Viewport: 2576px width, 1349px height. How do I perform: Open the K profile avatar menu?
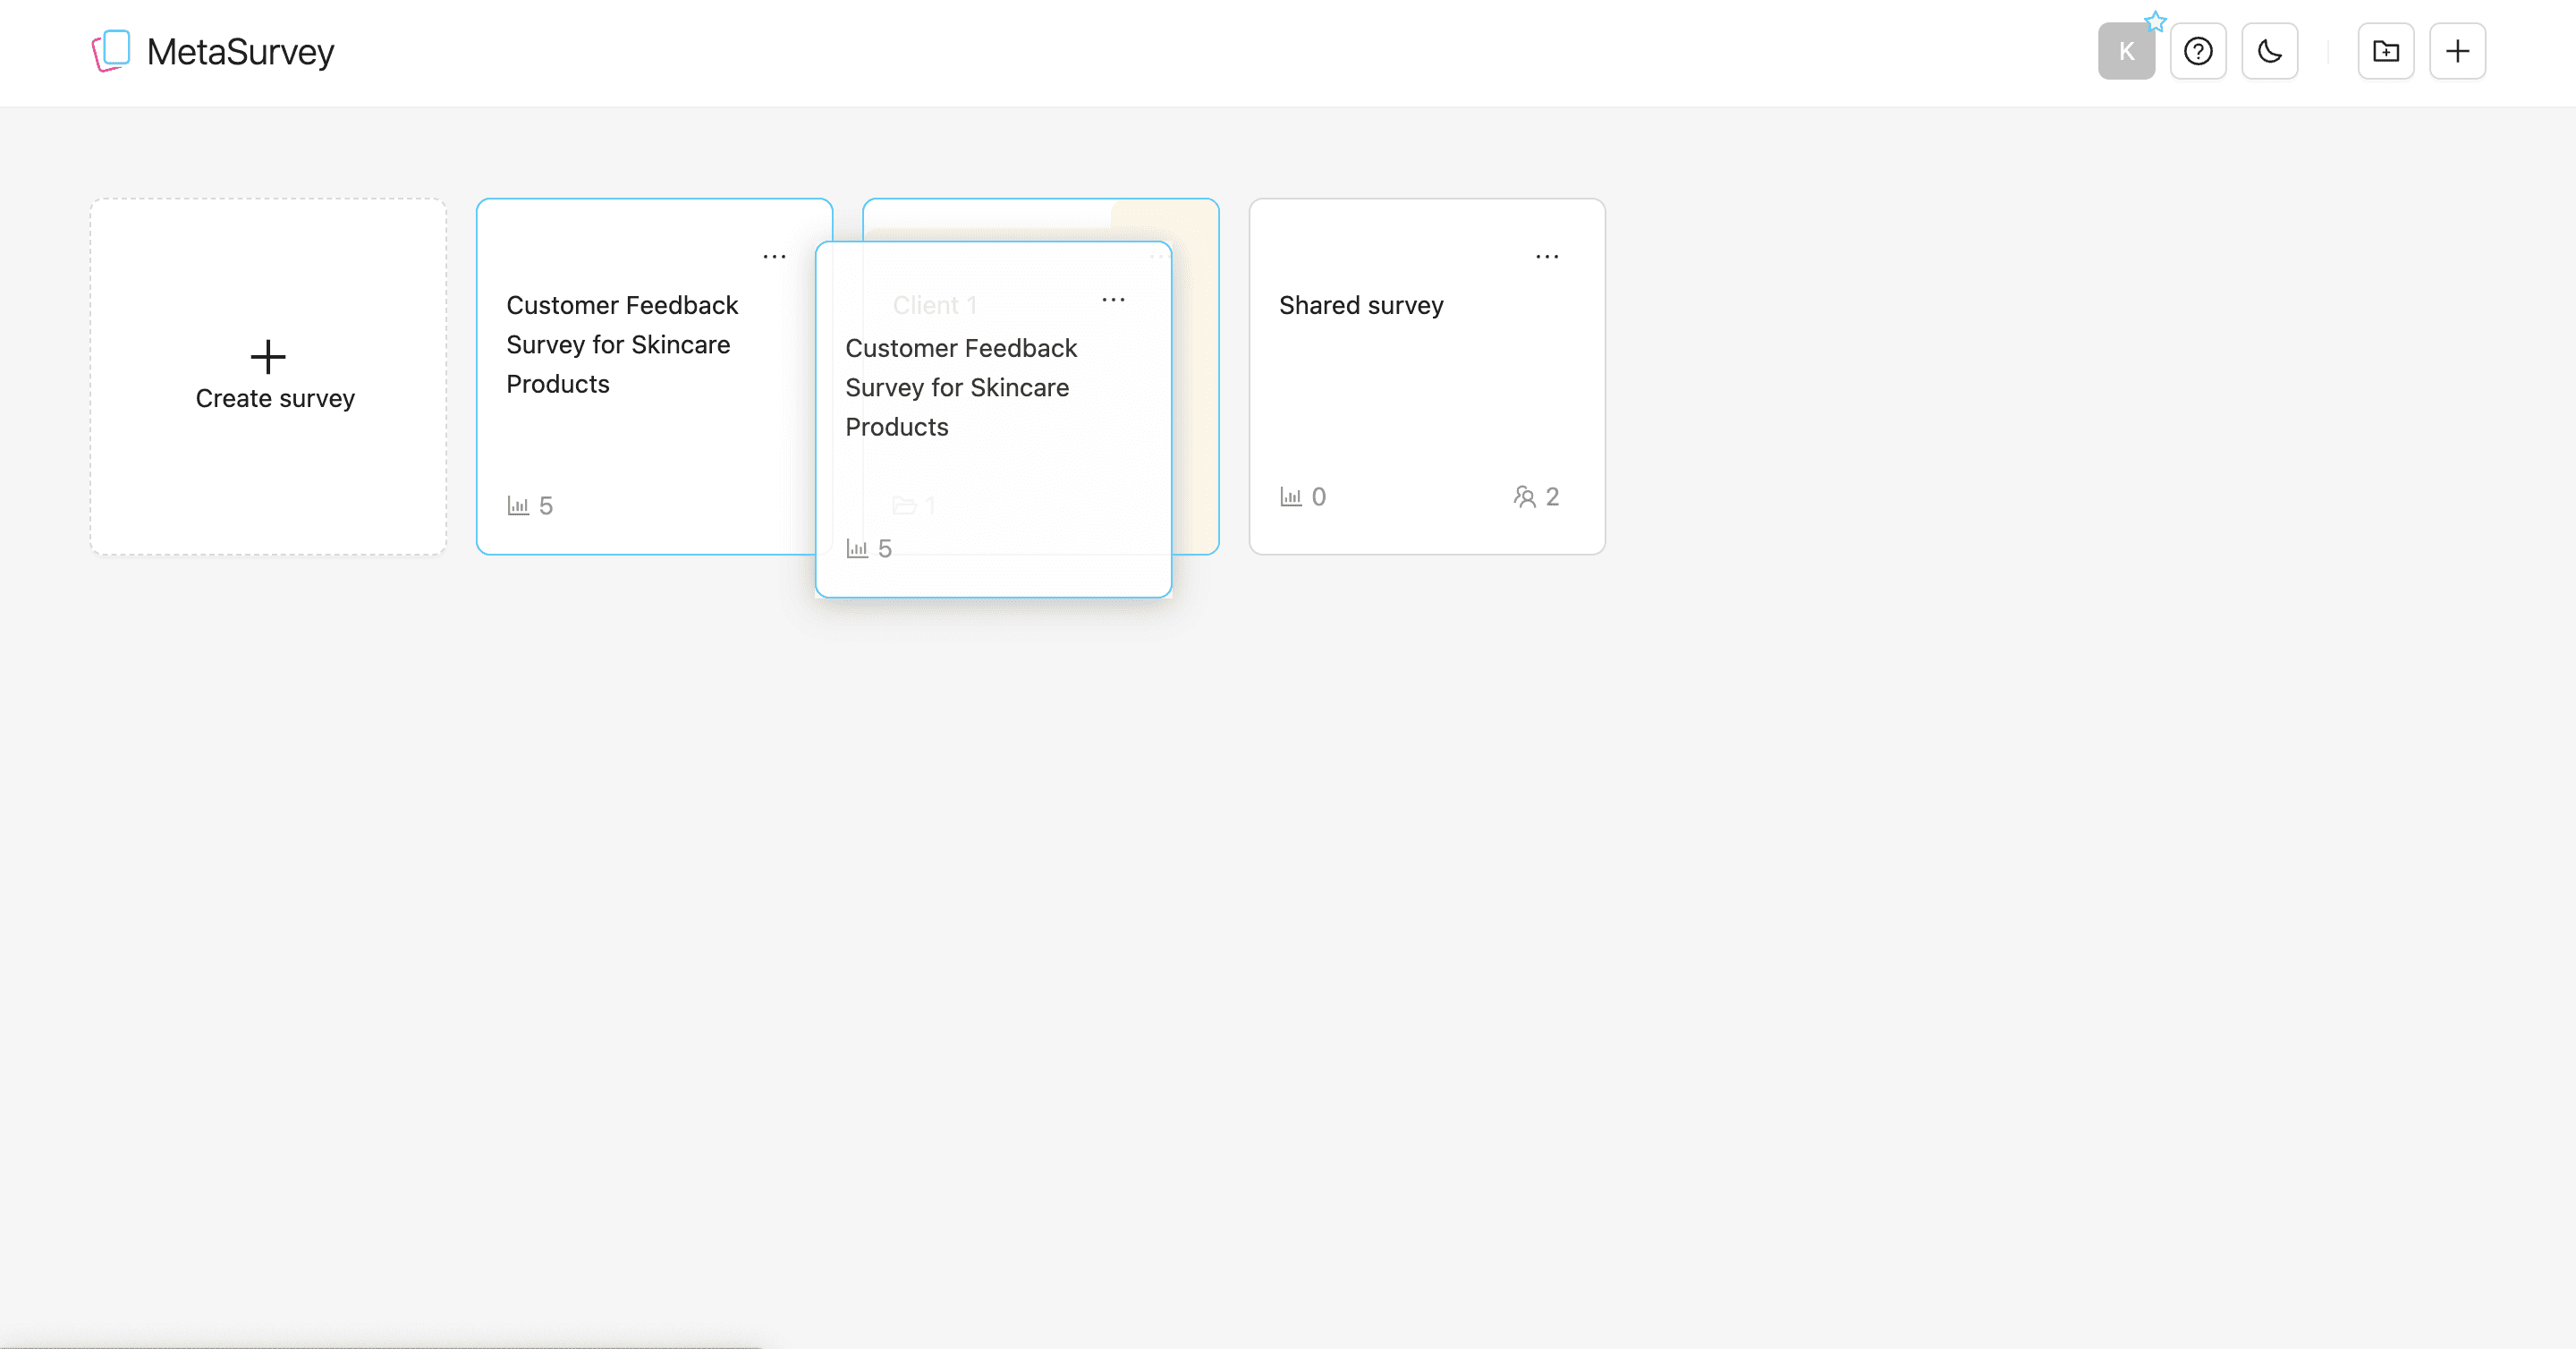(2126, 51)
